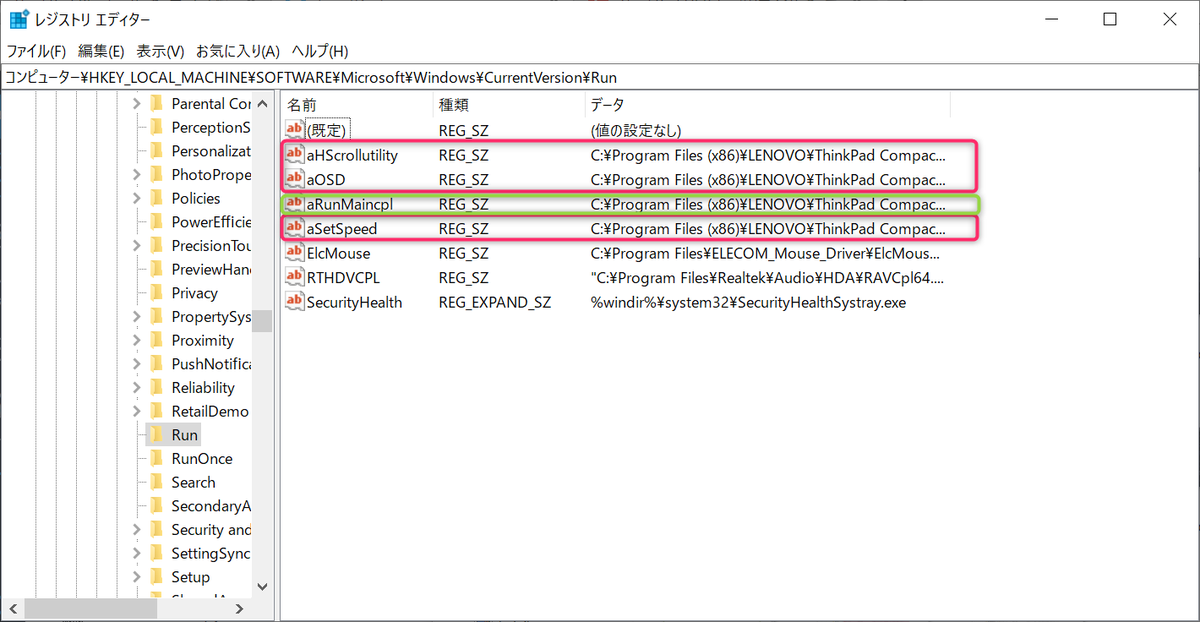
Task: Click the aSetSpeed value icon
Action: pos(295,229)
